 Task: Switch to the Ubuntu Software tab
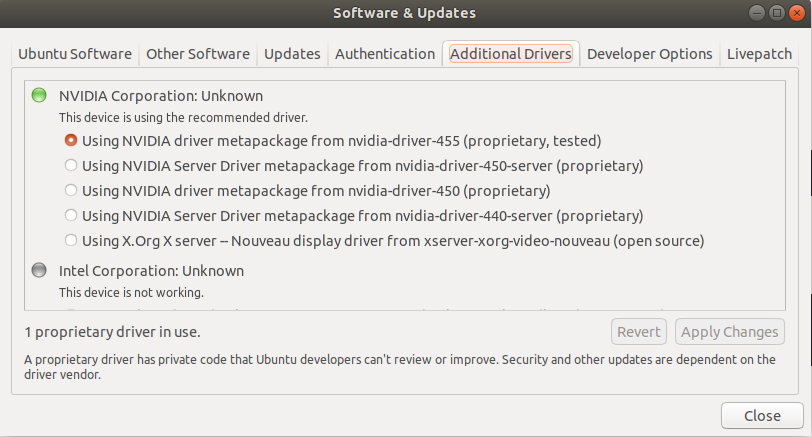coord(75,54)
